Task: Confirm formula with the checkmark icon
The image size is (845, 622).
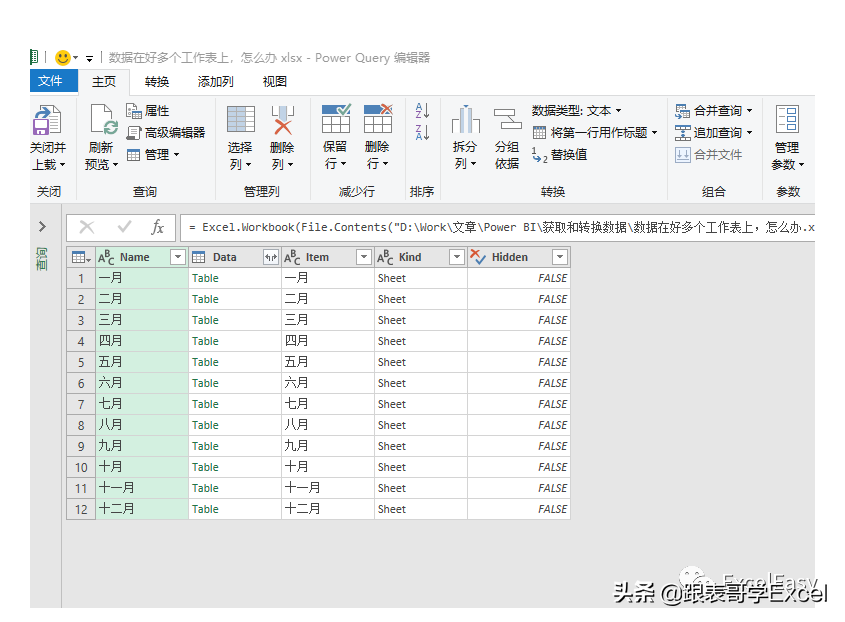Action: (x=124, y=227)
